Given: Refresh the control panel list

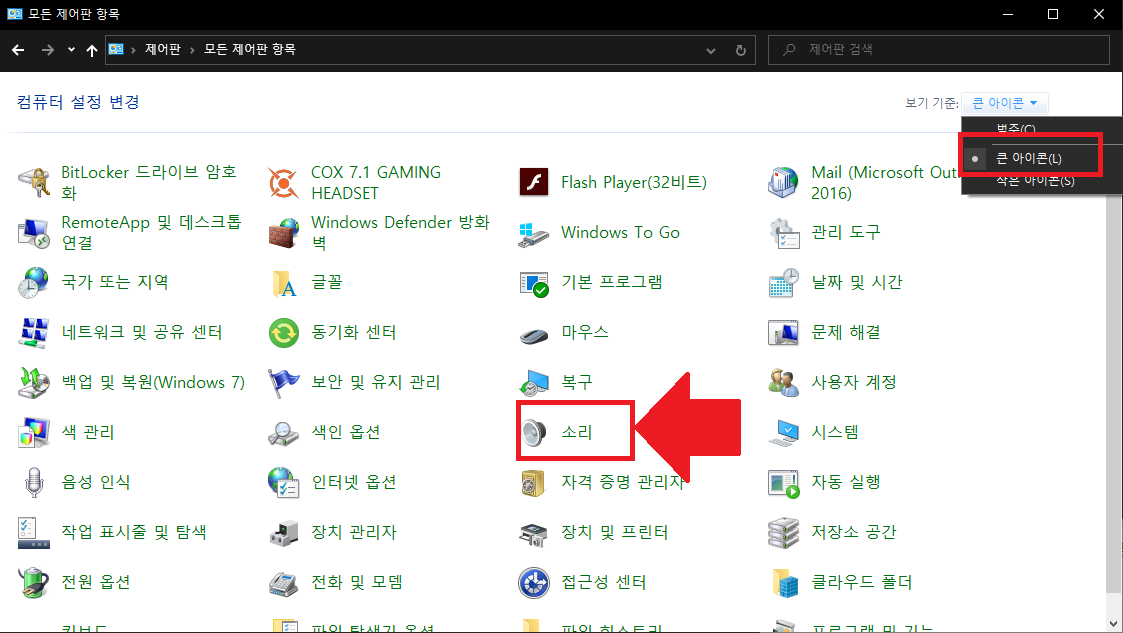Looking at the screenshot, I should pyautogui.click(x=741, y=50).
